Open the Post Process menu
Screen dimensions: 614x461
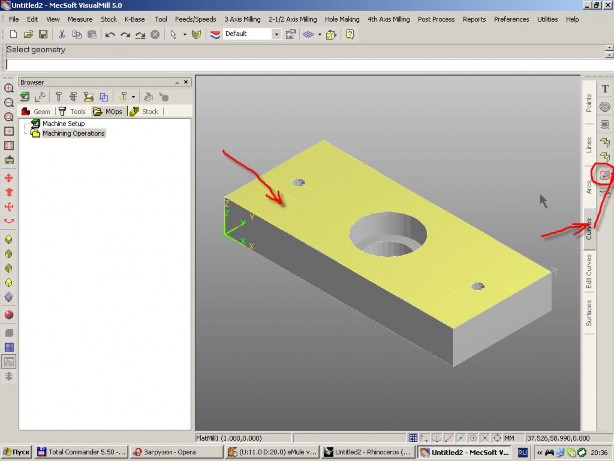click(x=436, y=19)
